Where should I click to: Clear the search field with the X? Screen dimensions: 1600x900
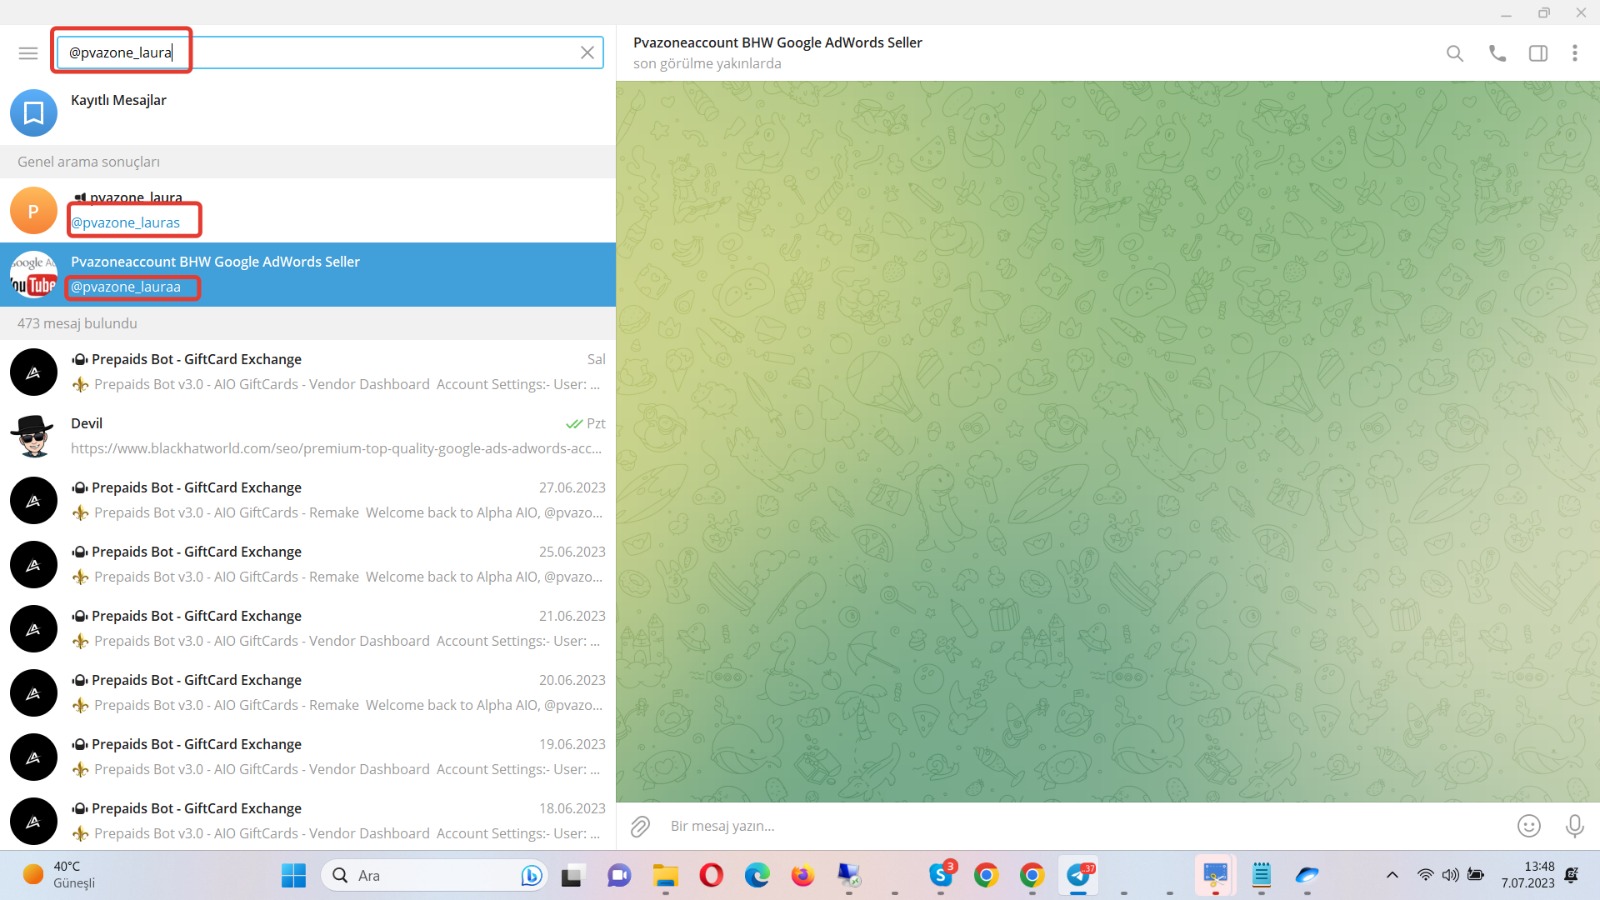(587, 53)
